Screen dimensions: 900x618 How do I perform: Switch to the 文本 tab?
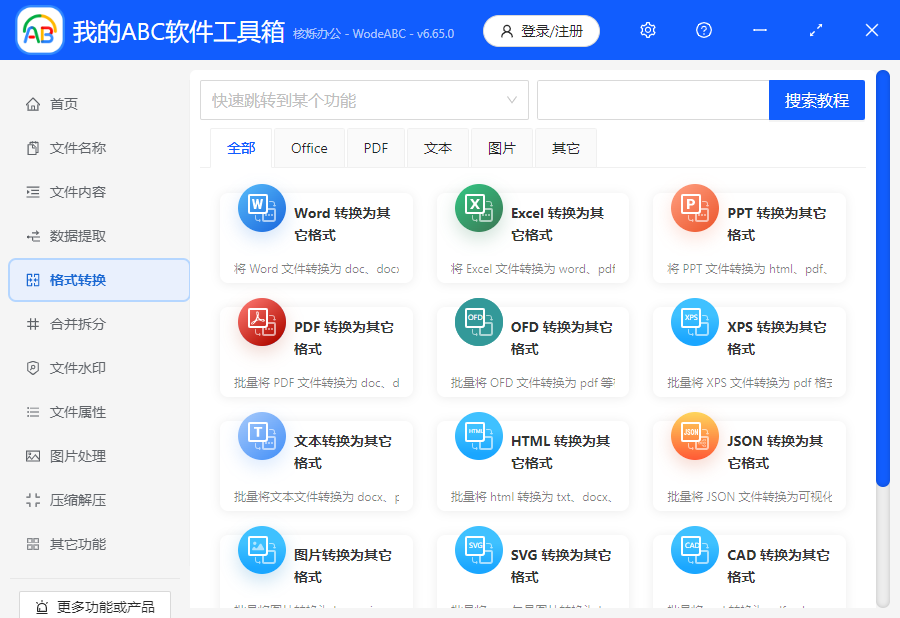point(438,148)
